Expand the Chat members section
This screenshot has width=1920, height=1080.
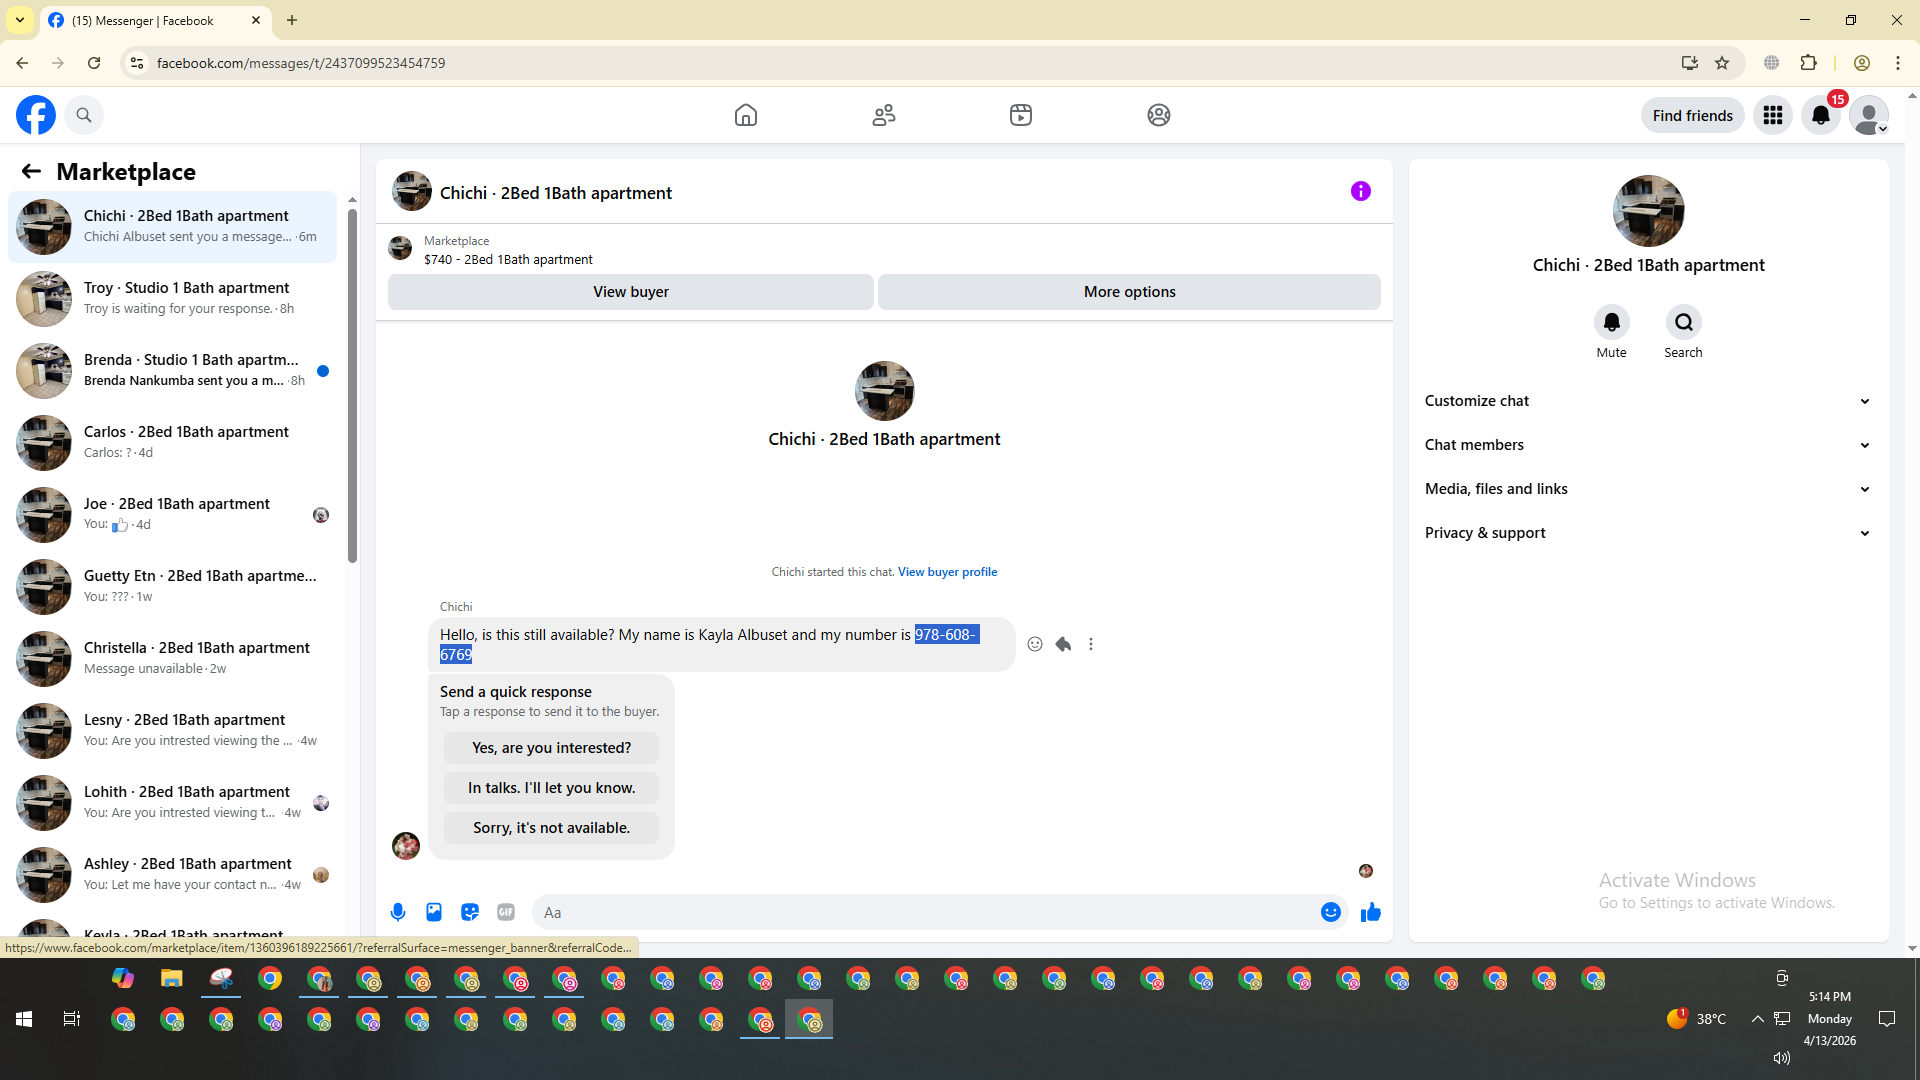coord(1648,445)
